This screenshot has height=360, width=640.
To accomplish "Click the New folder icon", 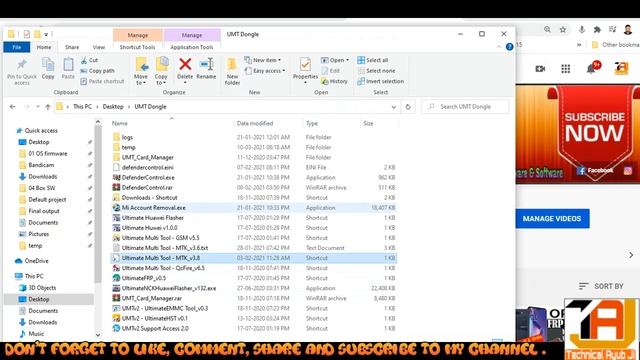I will (232, 64).
